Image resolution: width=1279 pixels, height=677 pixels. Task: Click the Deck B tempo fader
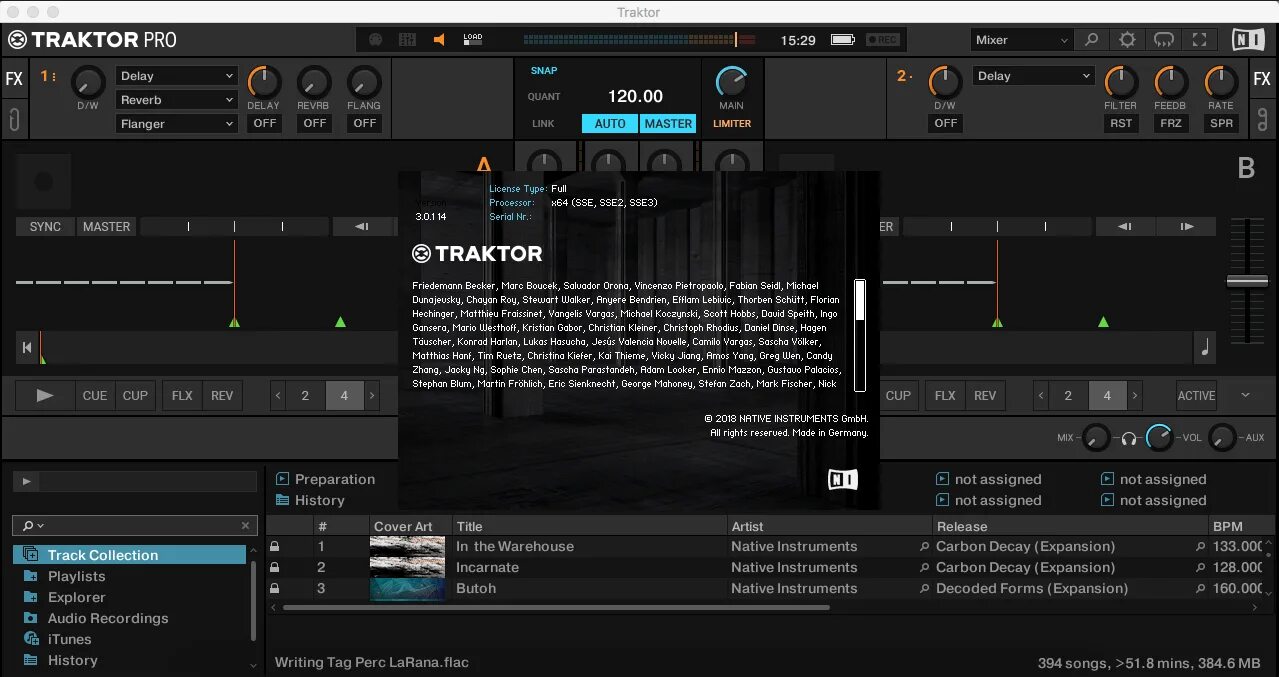click(x=1247, y=282)
